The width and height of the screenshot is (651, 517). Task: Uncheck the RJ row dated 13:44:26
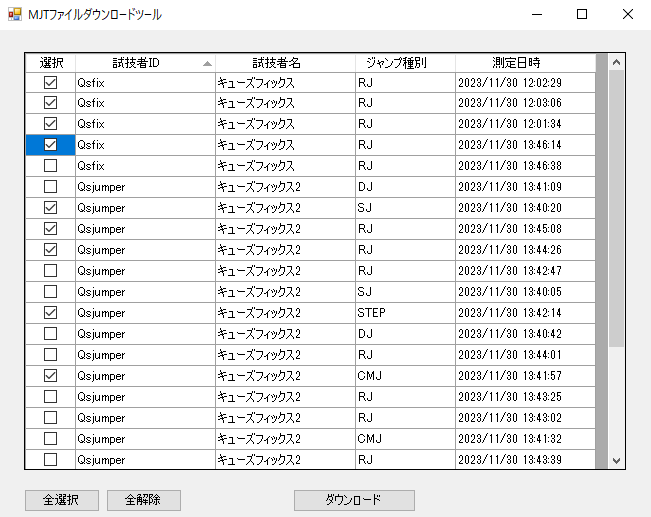pyautogui.click(x=50, y=250)
